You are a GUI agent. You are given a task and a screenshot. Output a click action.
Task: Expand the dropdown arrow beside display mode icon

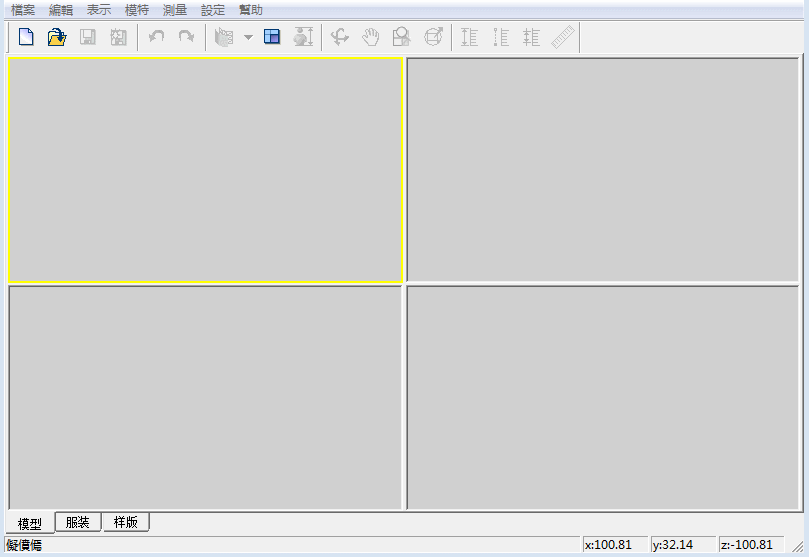(248, 38)
